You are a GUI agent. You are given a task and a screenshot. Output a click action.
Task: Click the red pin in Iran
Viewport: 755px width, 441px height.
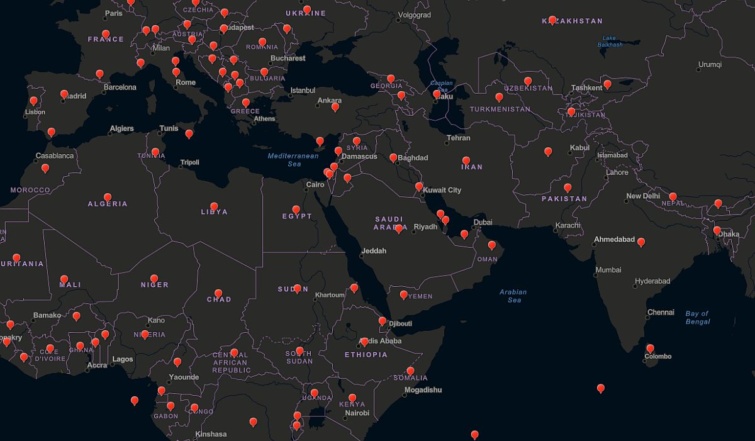466,160
